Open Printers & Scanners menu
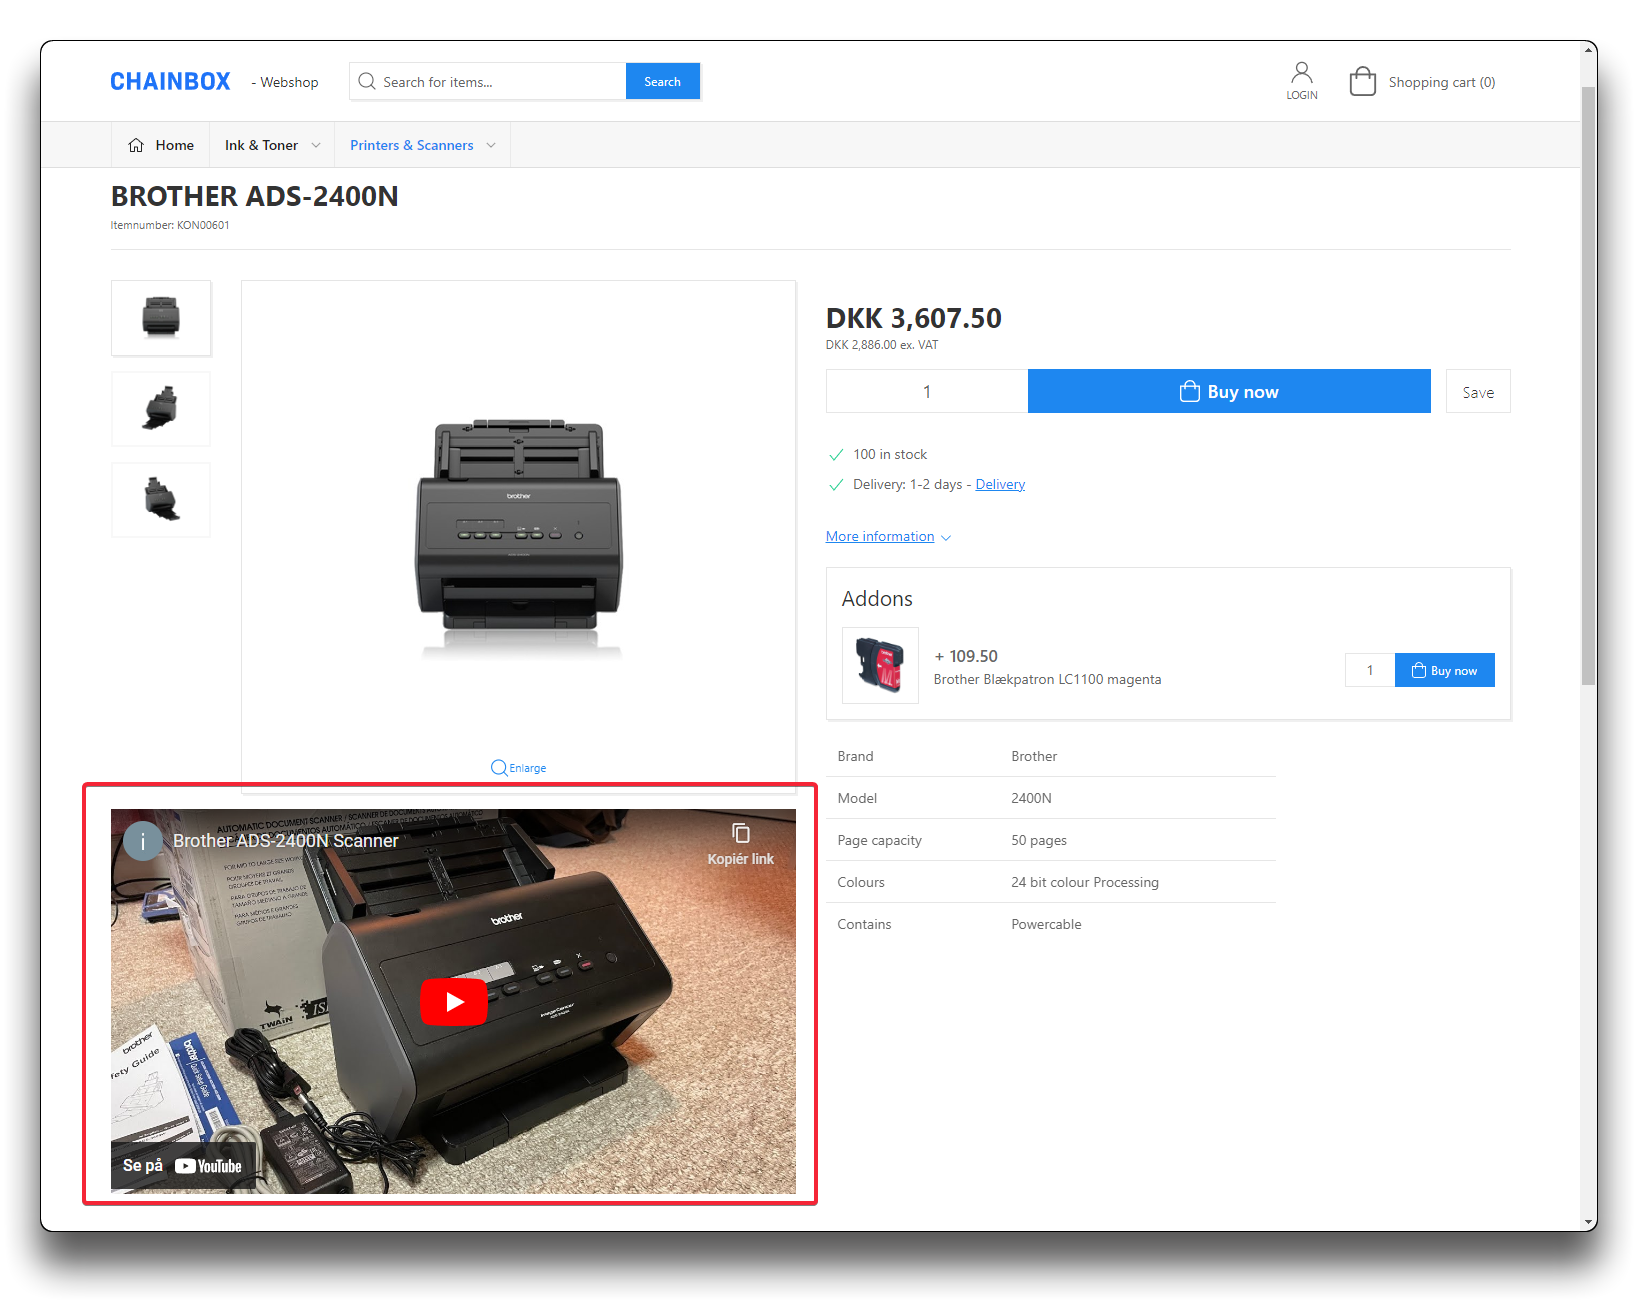The height and width of the screenshot is (1304, 1638). 412,145
